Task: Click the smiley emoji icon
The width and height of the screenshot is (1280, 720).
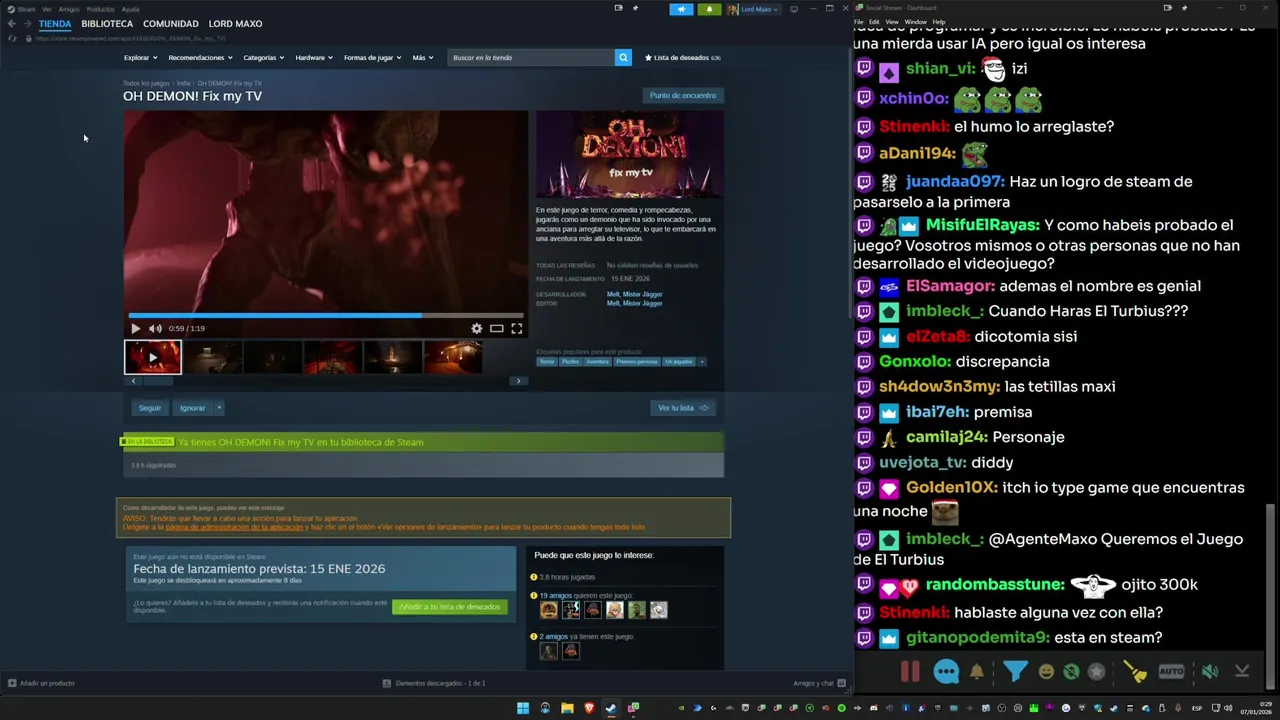Action: [1046, 672]
